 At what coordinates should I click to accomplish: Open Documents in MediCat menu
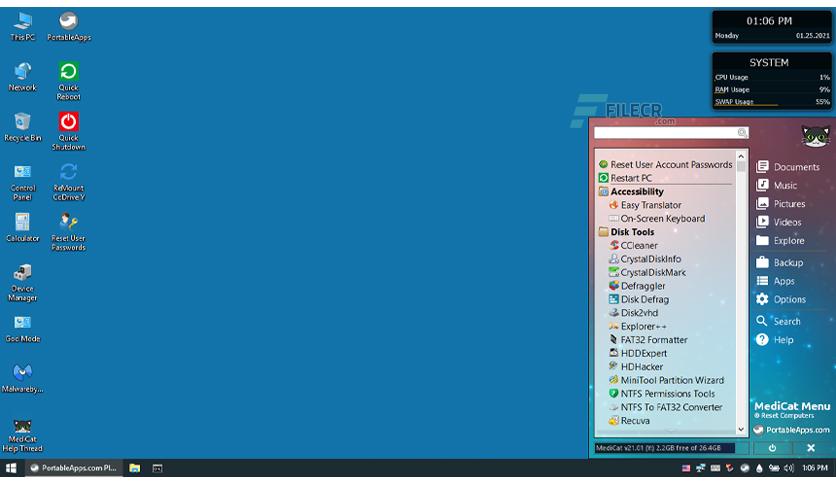click(x=787, y=167)
